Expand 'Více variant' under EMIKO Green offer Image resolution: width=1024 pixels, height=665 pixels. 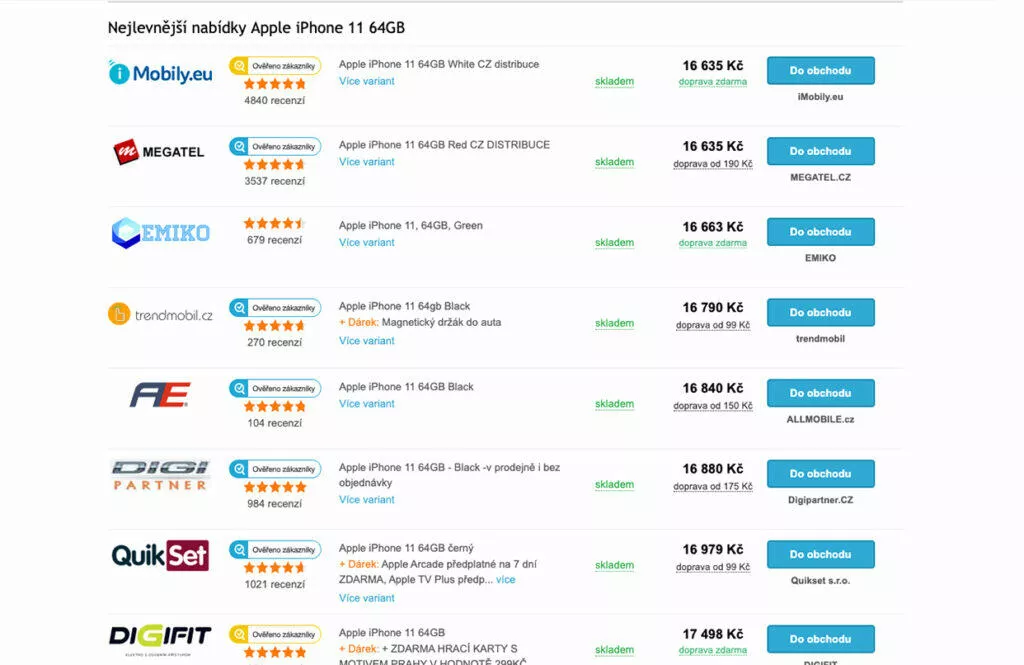[366, 242]
